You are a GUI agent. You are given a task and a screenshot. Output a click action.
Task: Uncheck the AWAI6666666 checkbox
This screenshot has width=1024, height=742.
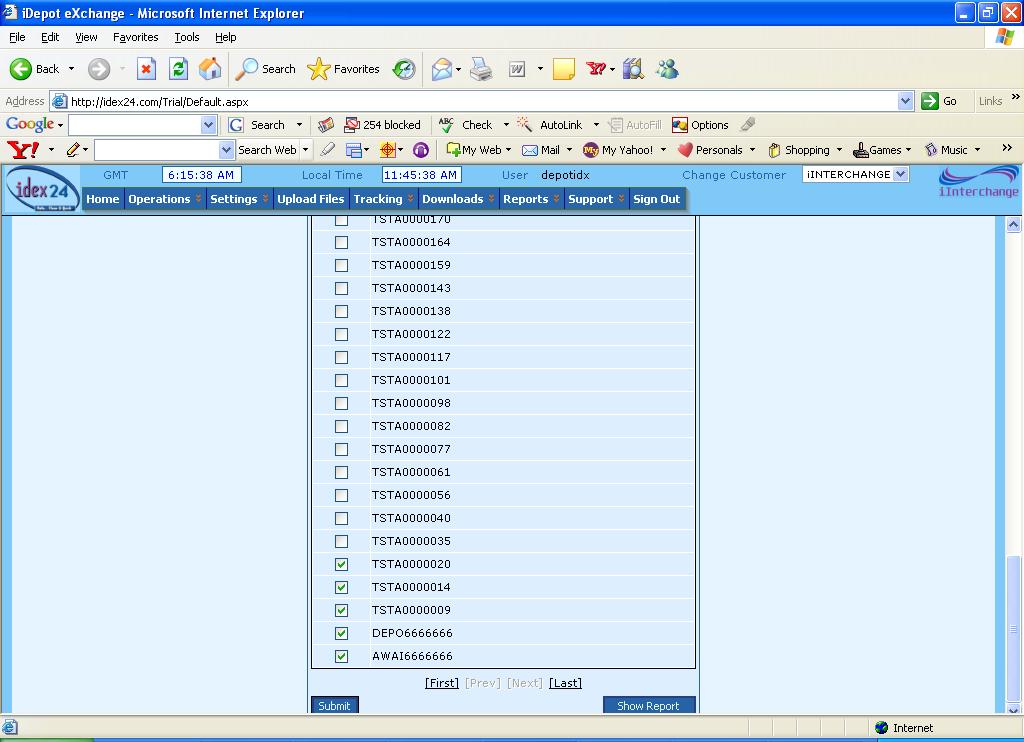341,657
